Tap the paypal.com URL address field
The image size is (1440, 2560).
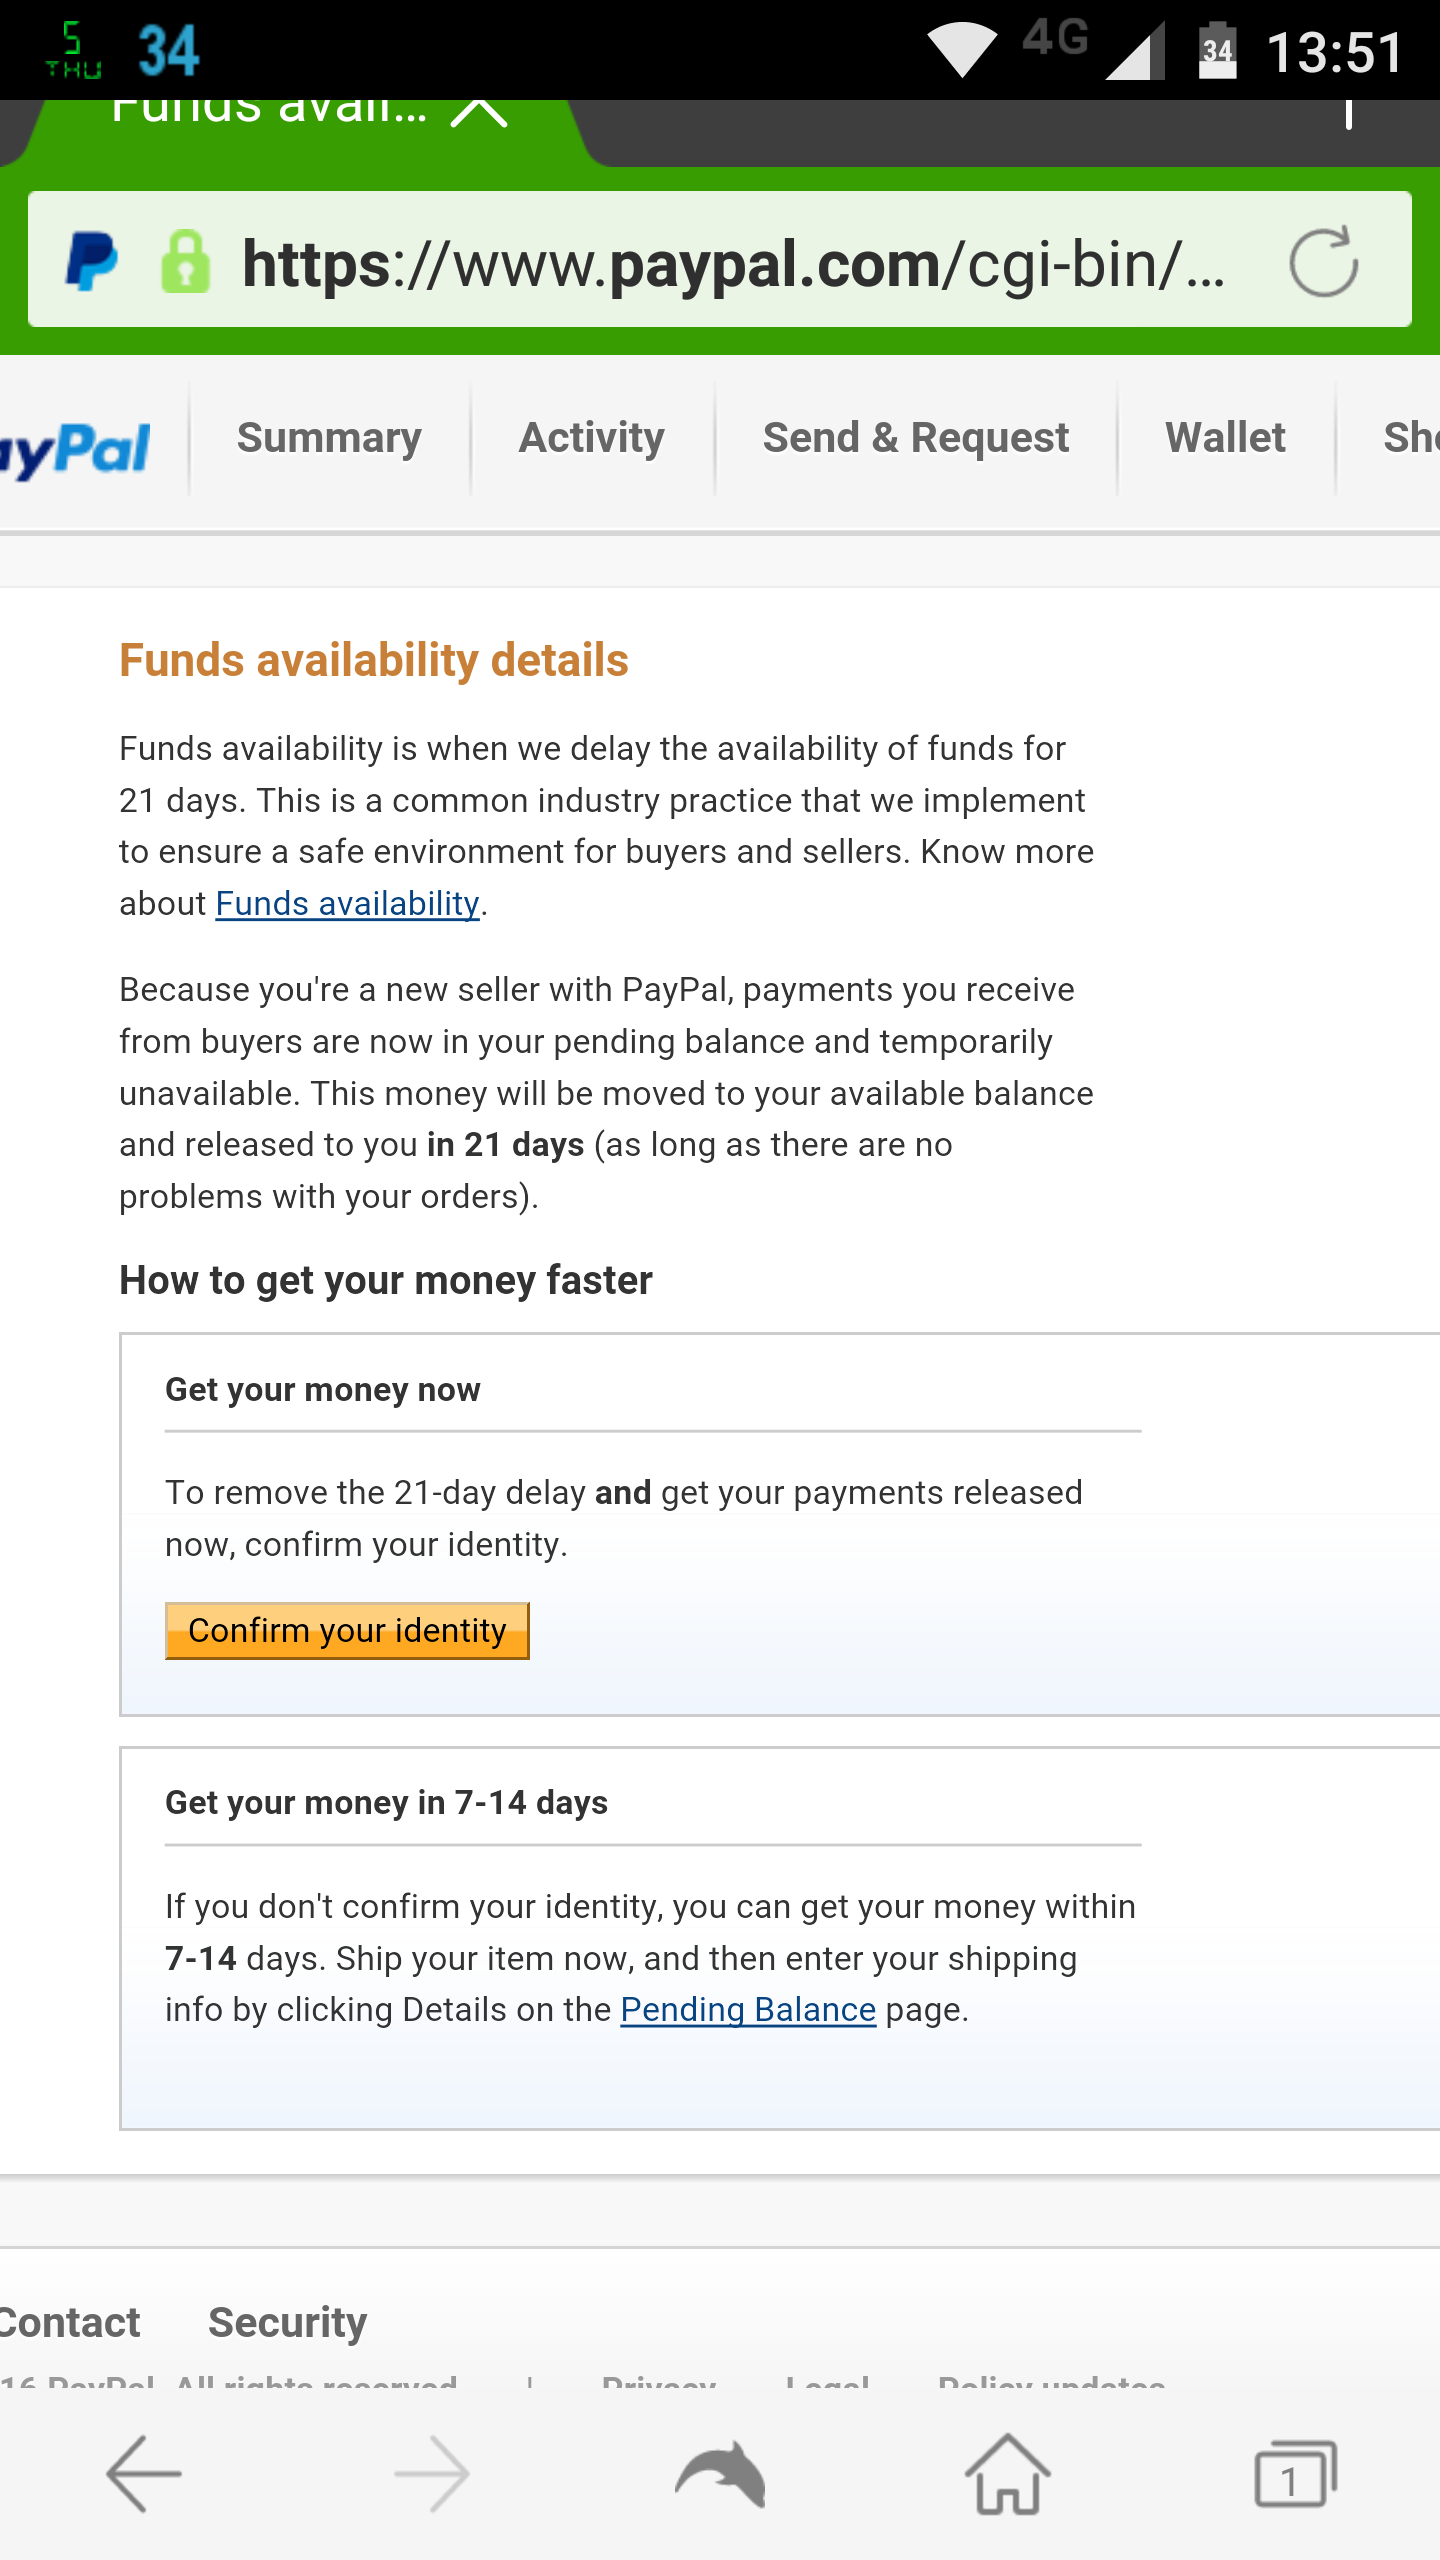[x=732, y=264]
